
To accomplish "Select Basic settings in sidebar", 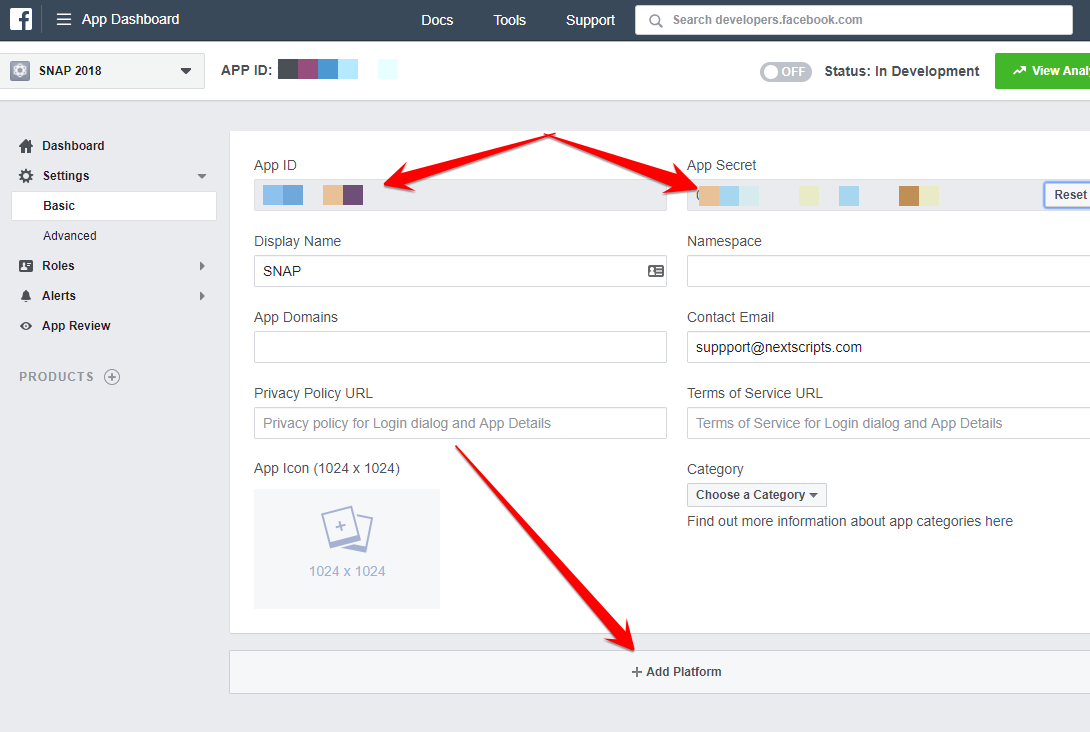I will (114, 206).
